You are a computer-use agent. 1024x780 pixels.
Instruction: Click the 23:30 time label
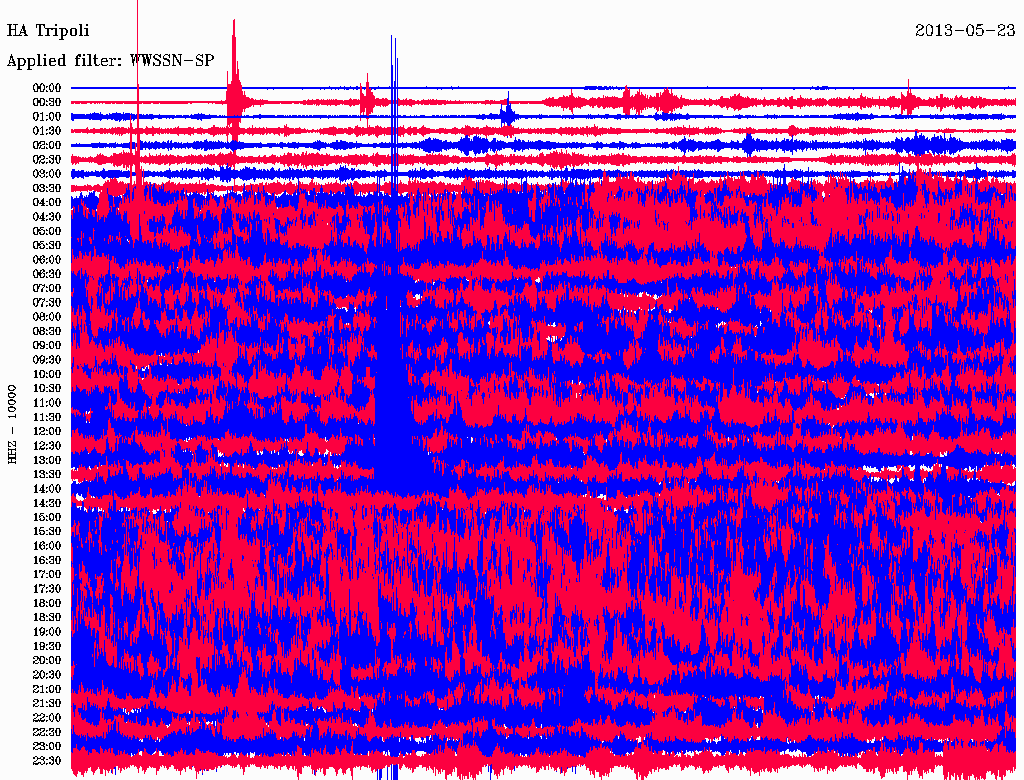pos(47,761)
